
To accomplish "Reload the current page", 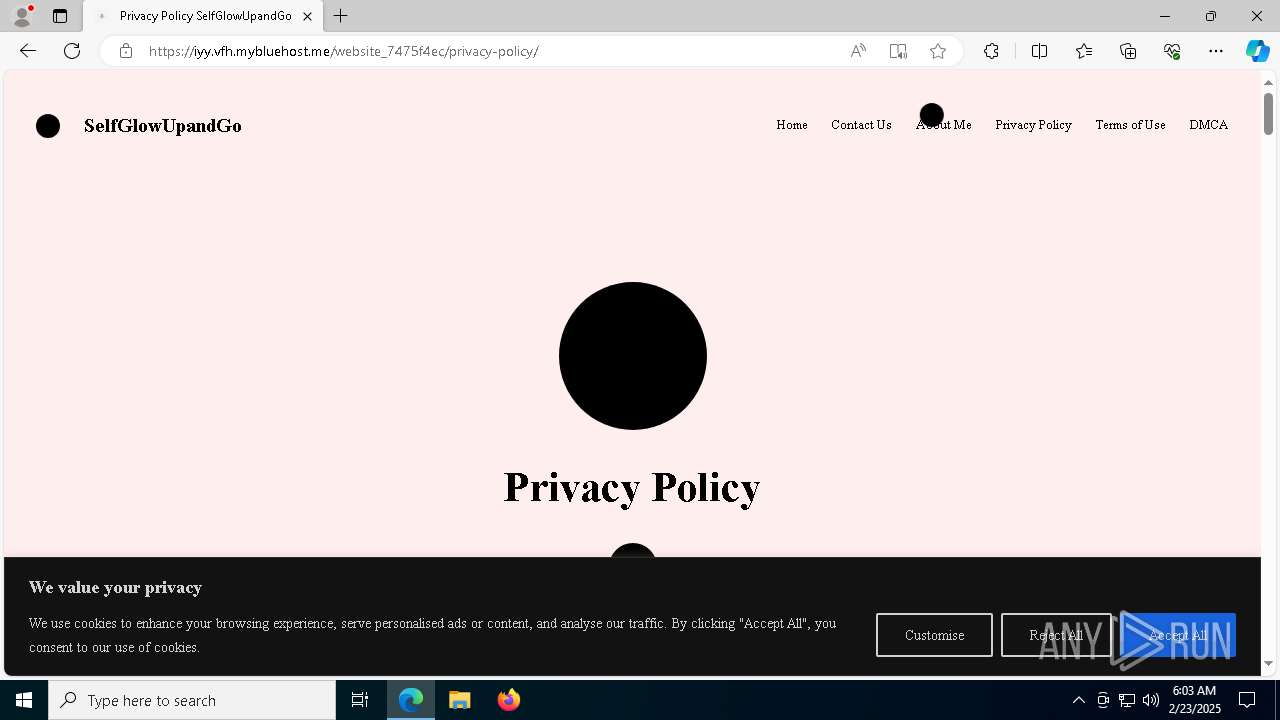I will pyautogui.click(x=72, y=51).
